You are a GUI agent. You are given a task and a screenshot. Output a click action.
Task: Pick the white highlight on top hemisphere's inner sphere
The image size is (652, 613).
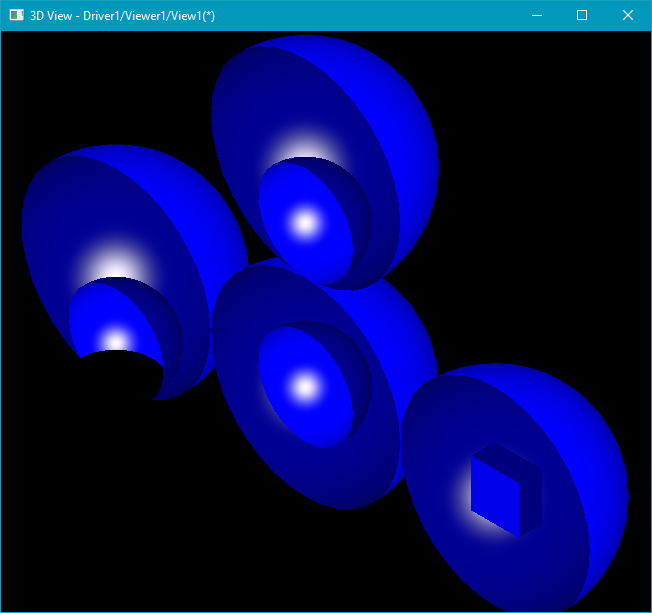(304, 222)
